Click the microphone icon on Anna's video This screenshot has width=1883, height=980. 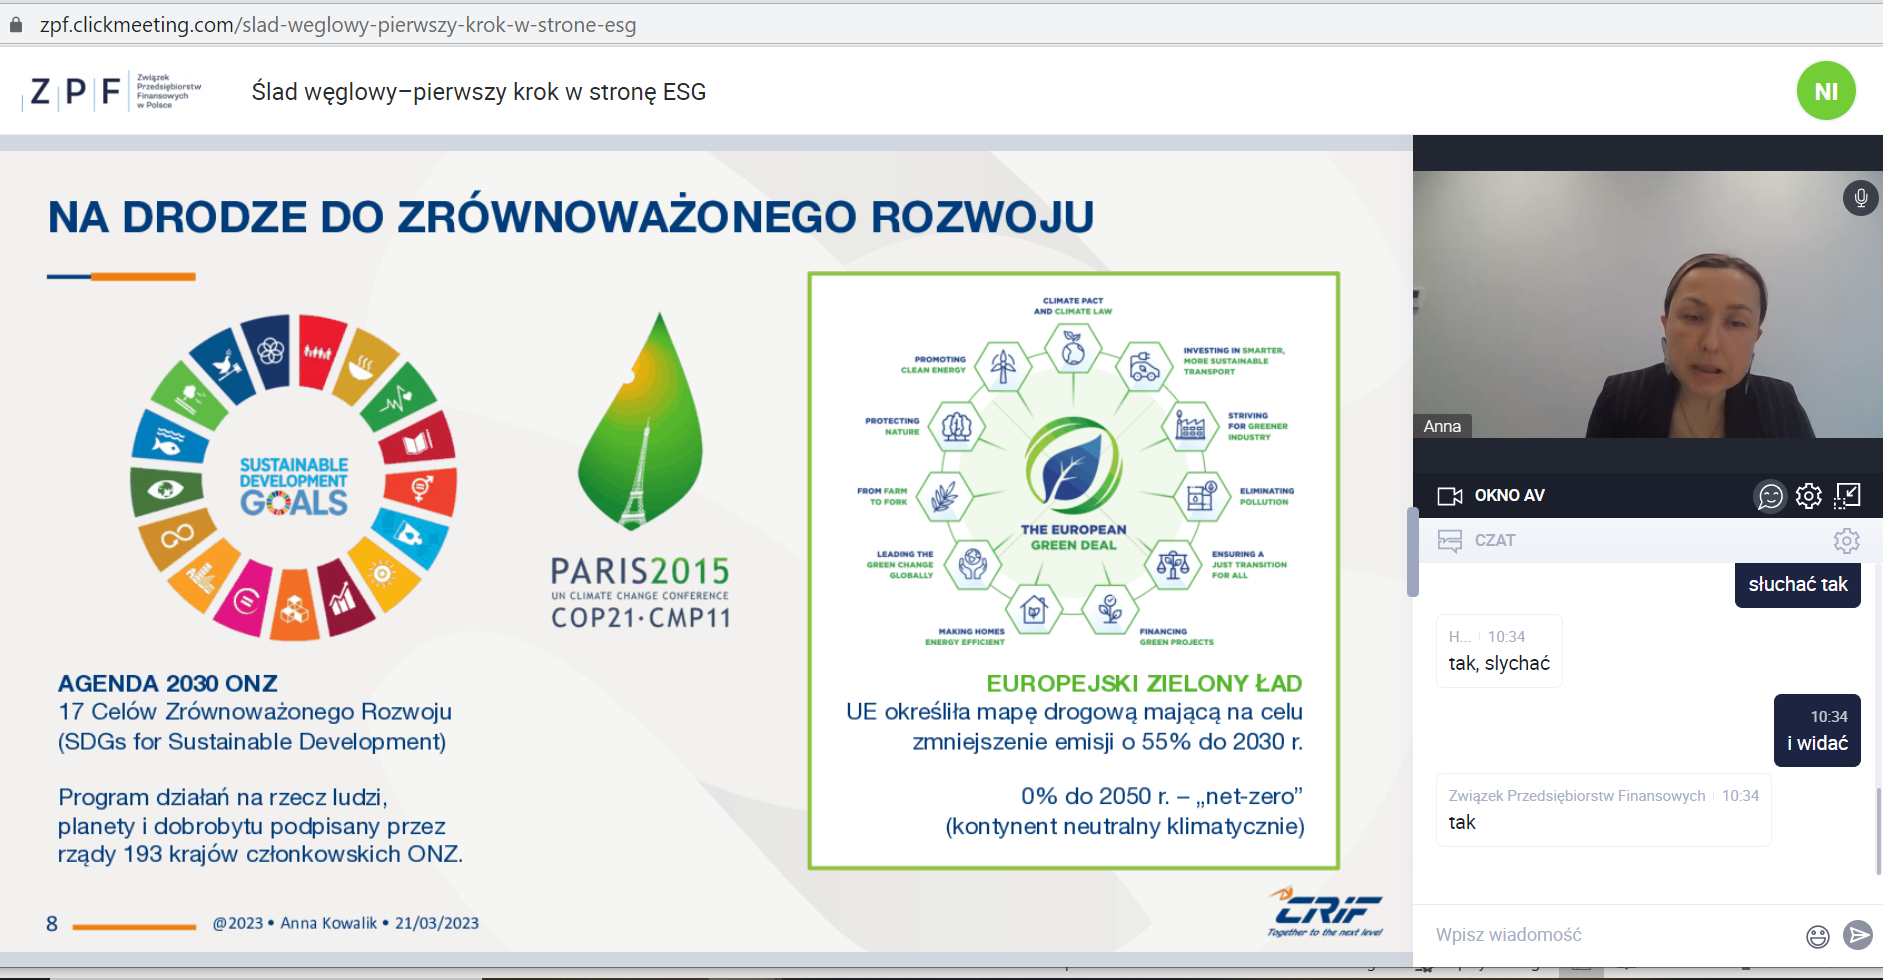(x=1860, y=198)
